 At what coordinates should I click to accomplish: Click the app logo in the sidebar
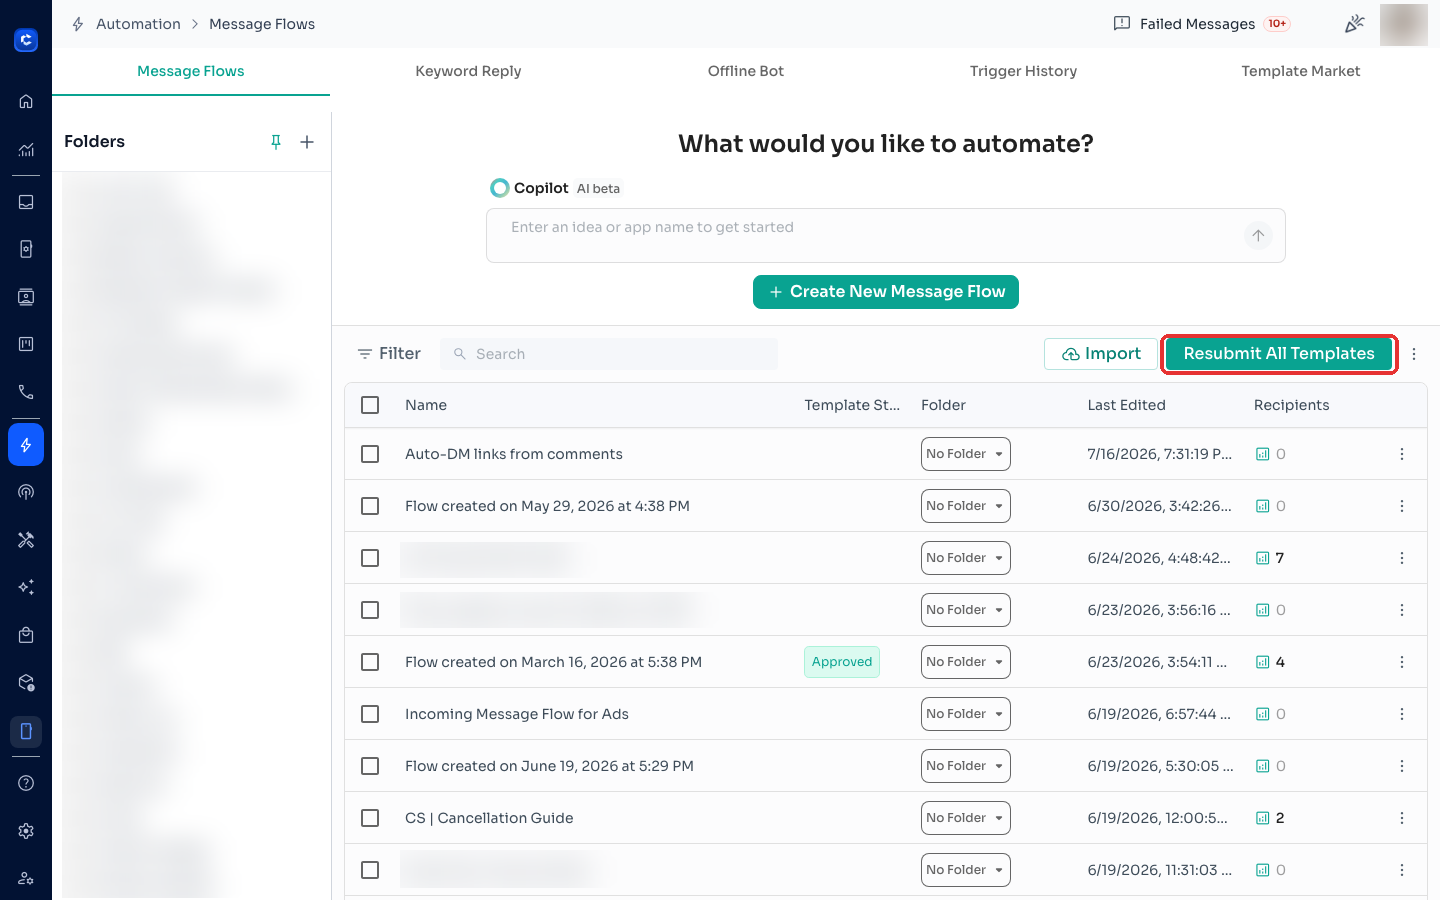pos(26,40)
